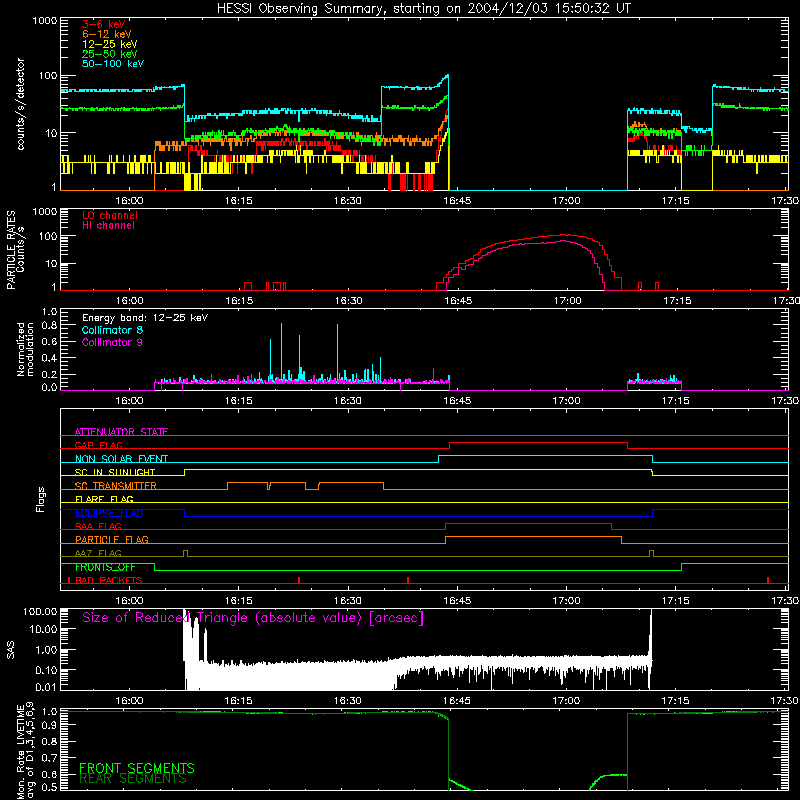Click the HESSI Observing Summary title text

pyautogui.click(x=424, y=9)
